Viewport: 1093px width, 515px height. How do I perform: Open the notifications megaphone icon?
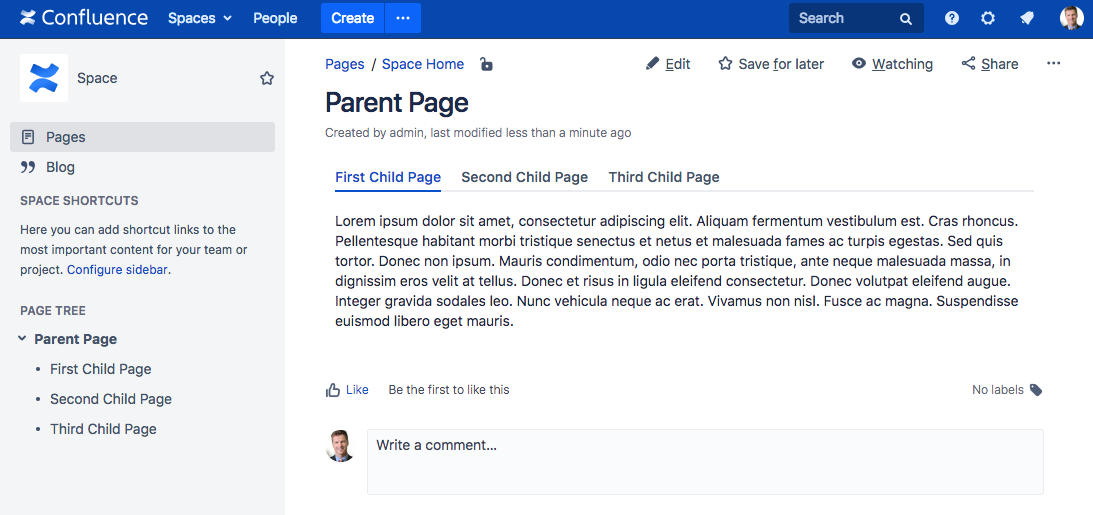pos(1027,18)
